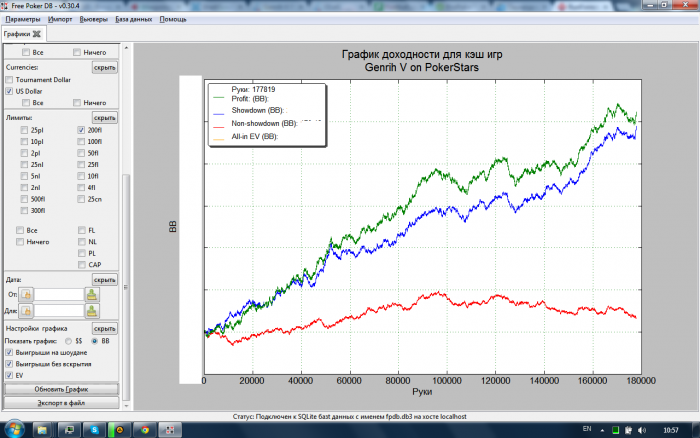Open the Вьюверы menu

coord(94,19)
